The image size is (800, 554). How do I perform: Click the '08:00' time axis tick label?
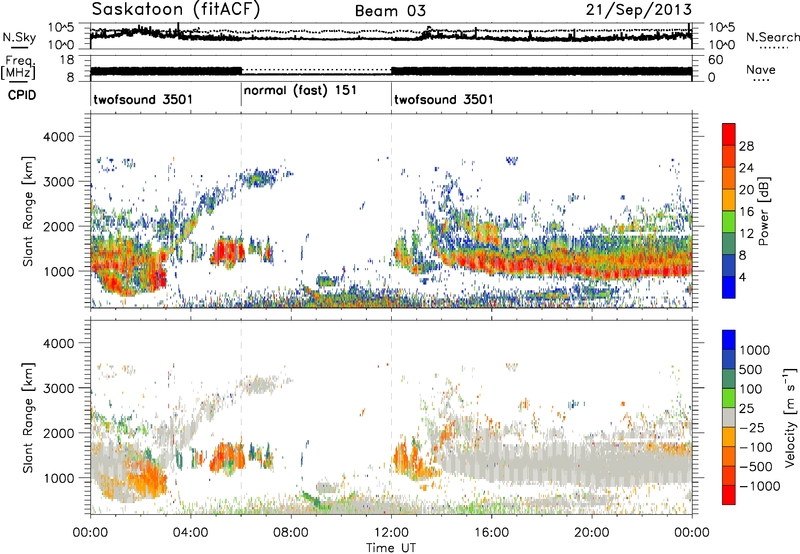click(x=291, y=533)
